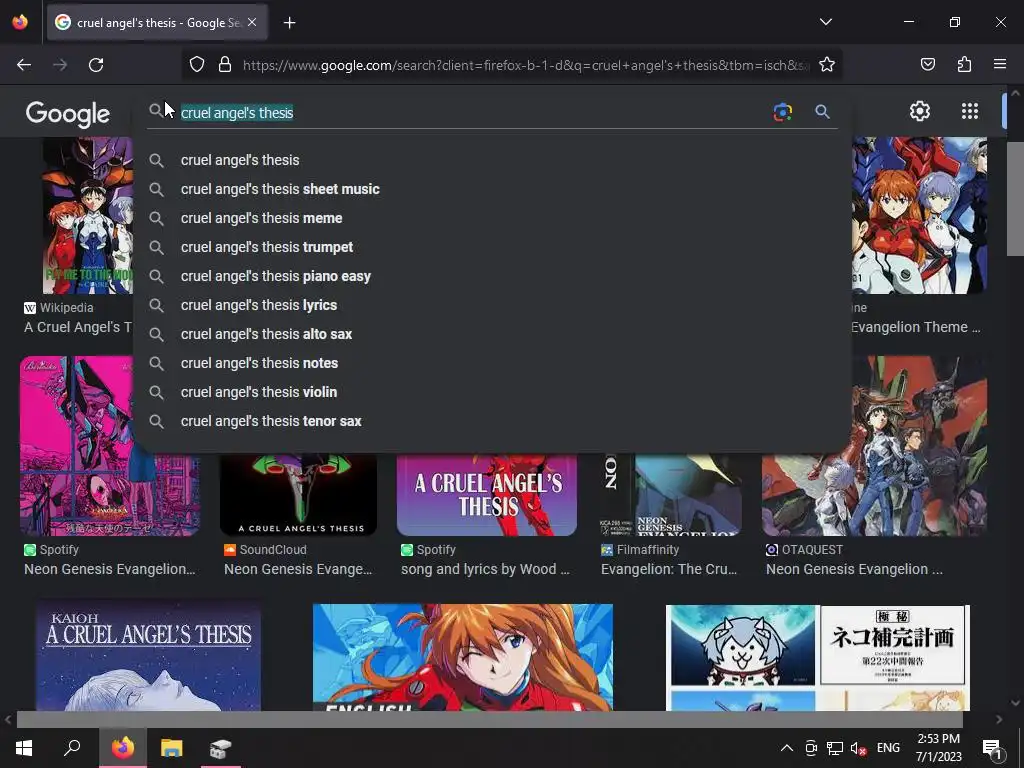Open the clock showing 2:53 PM

938,748
